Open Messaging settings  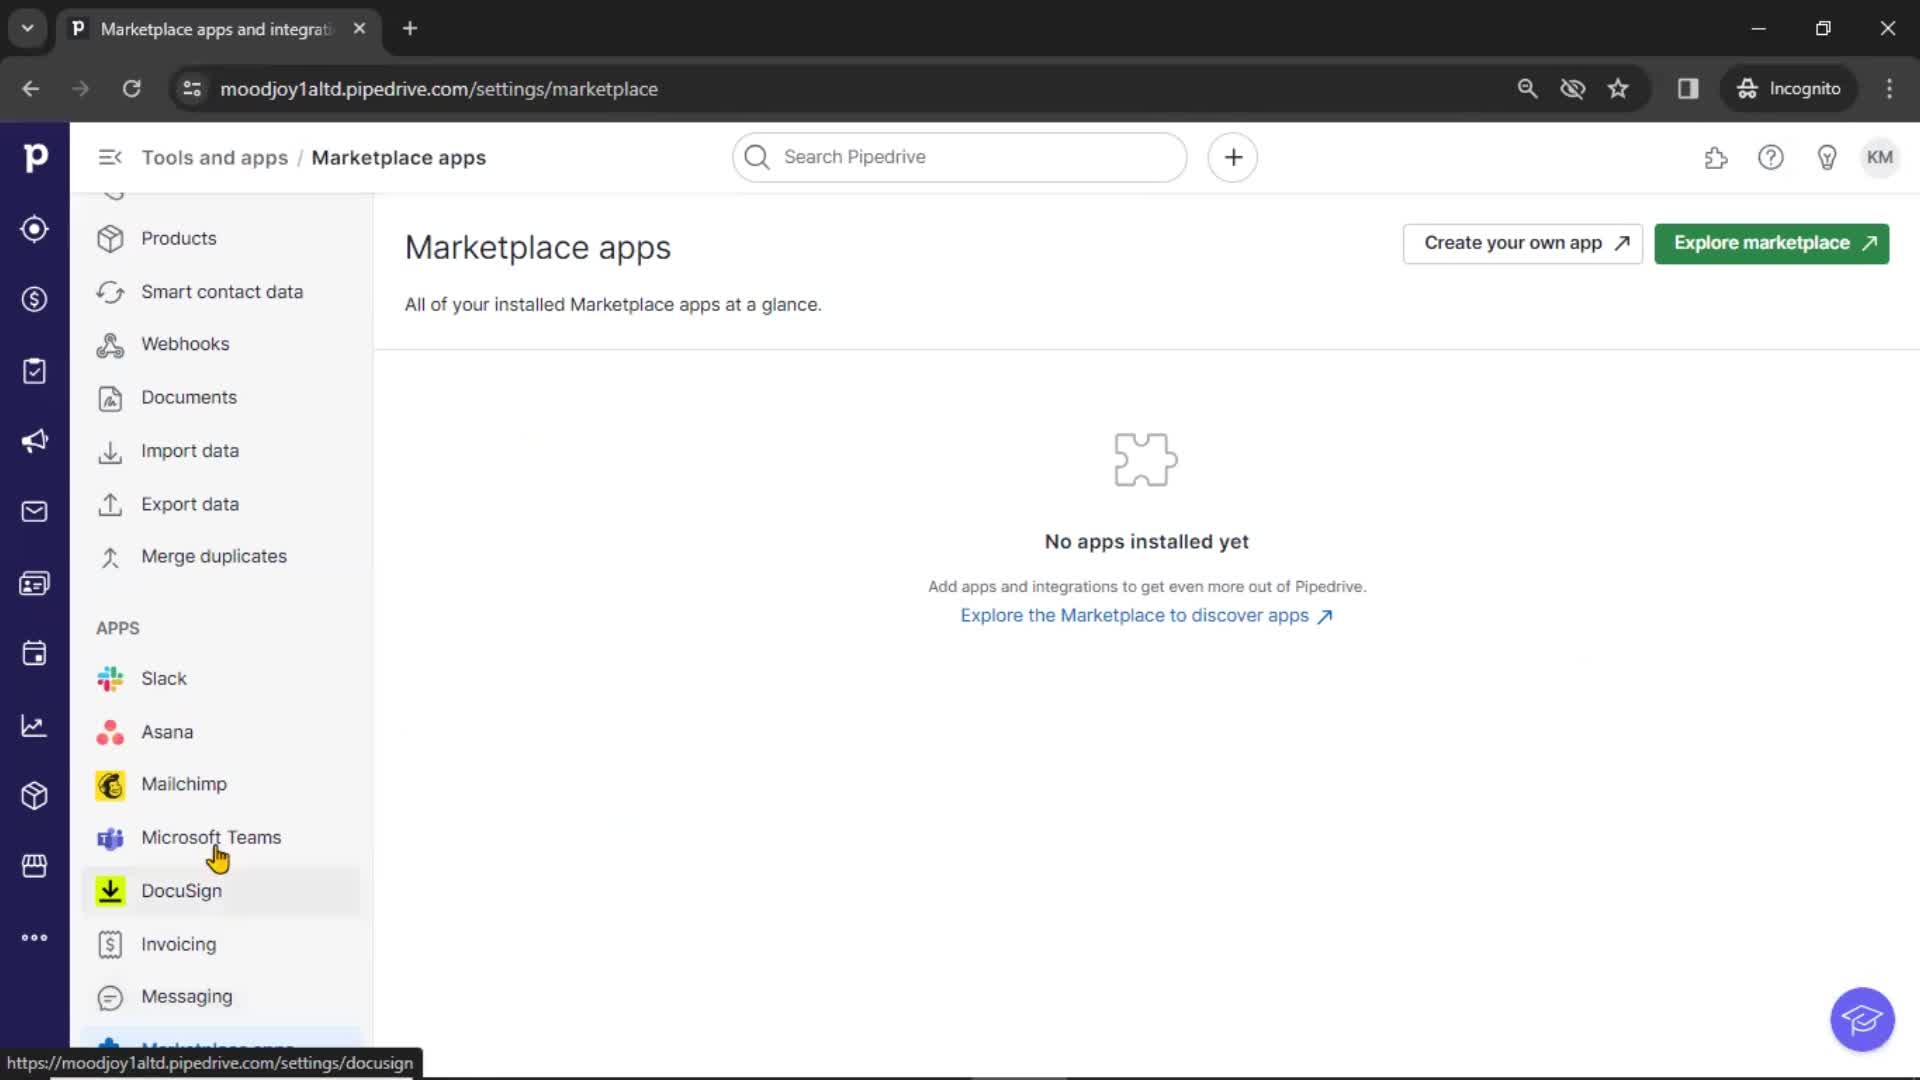pyautogui.click(x=221, y=997)
